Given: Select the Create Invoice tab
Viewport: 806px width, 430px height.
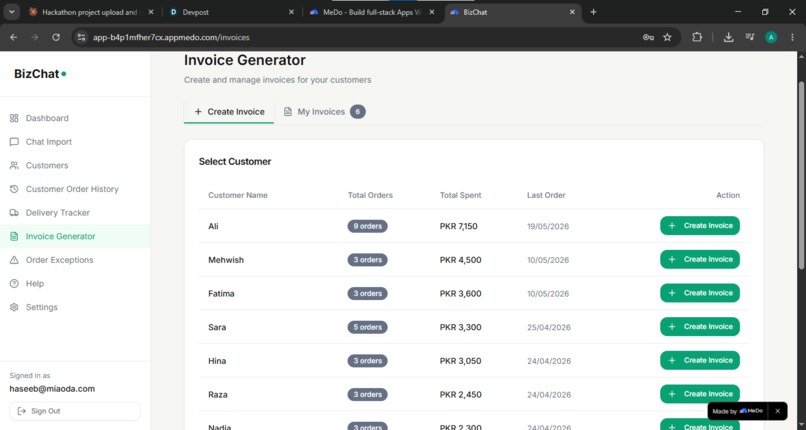Looking at the screenshot, I should tap(229, 111).
